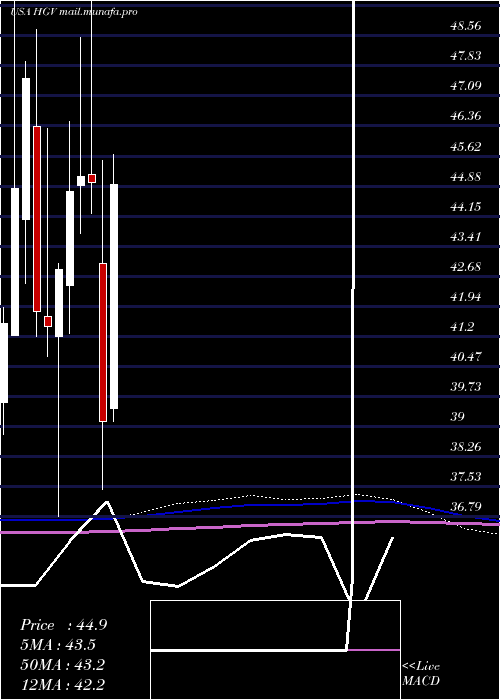
Task: Select the 39 price axis label
Action: [x=458, y=417]
